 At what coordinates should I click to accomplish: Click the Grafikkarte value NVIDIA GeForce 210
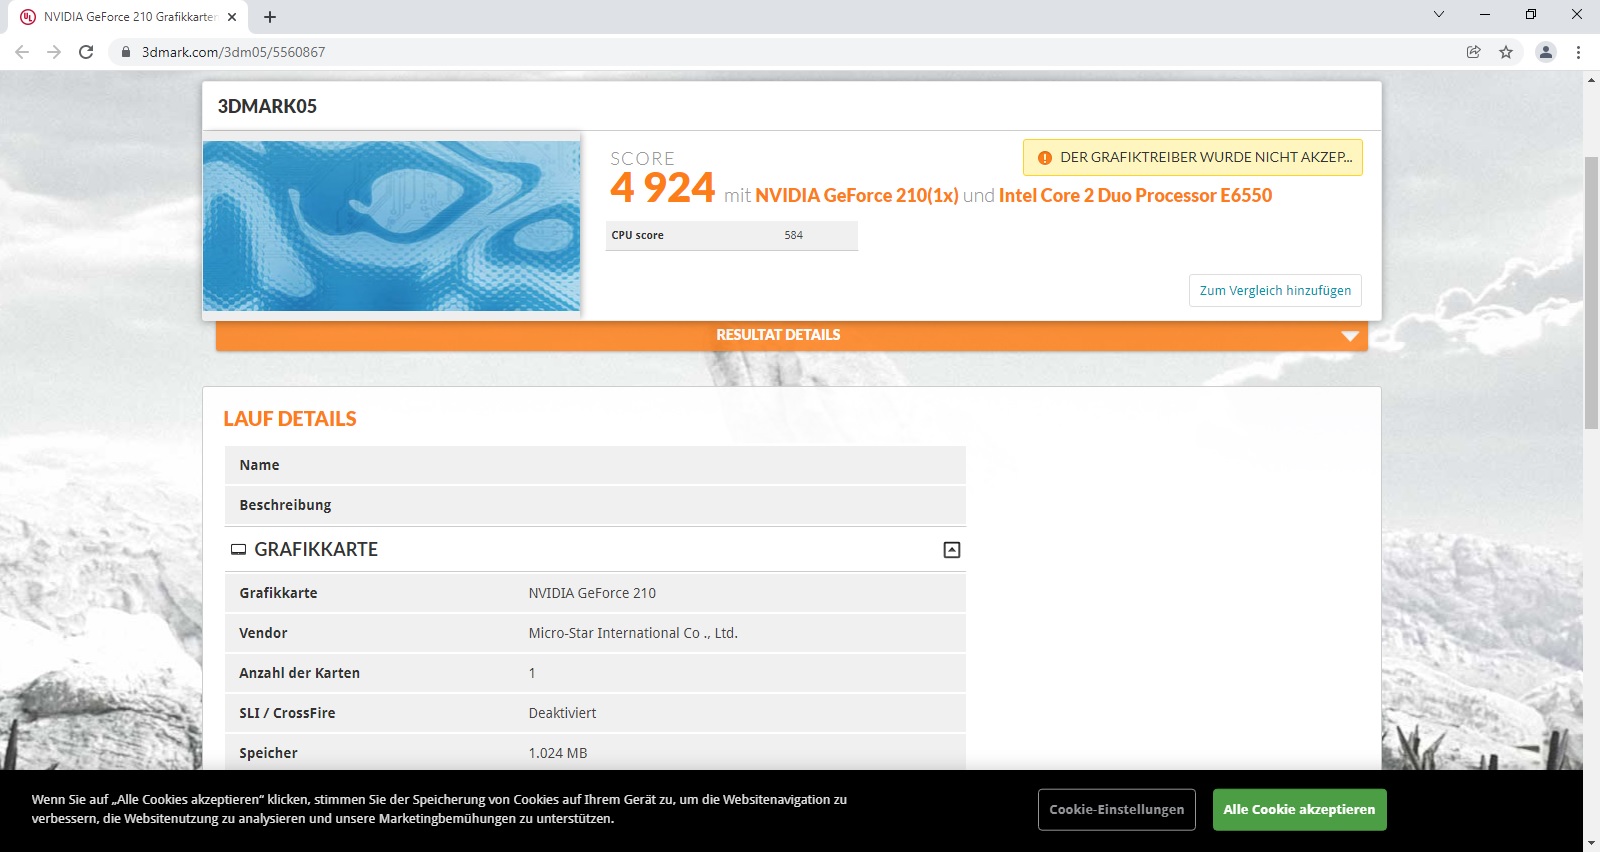point(592,593)
